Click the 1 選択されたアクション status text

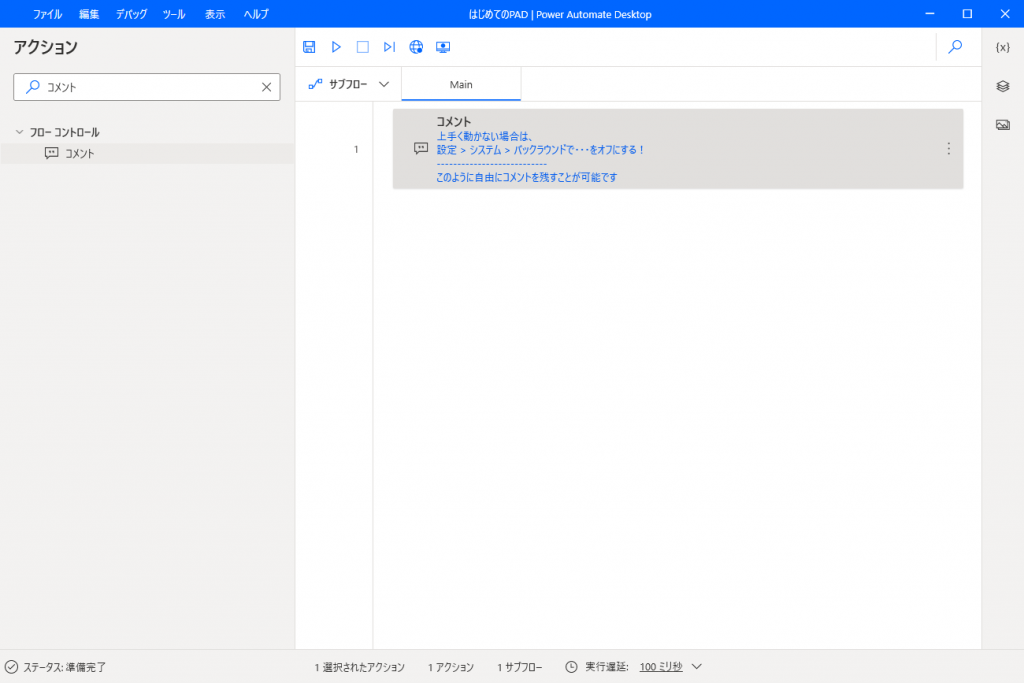[360, 667]
